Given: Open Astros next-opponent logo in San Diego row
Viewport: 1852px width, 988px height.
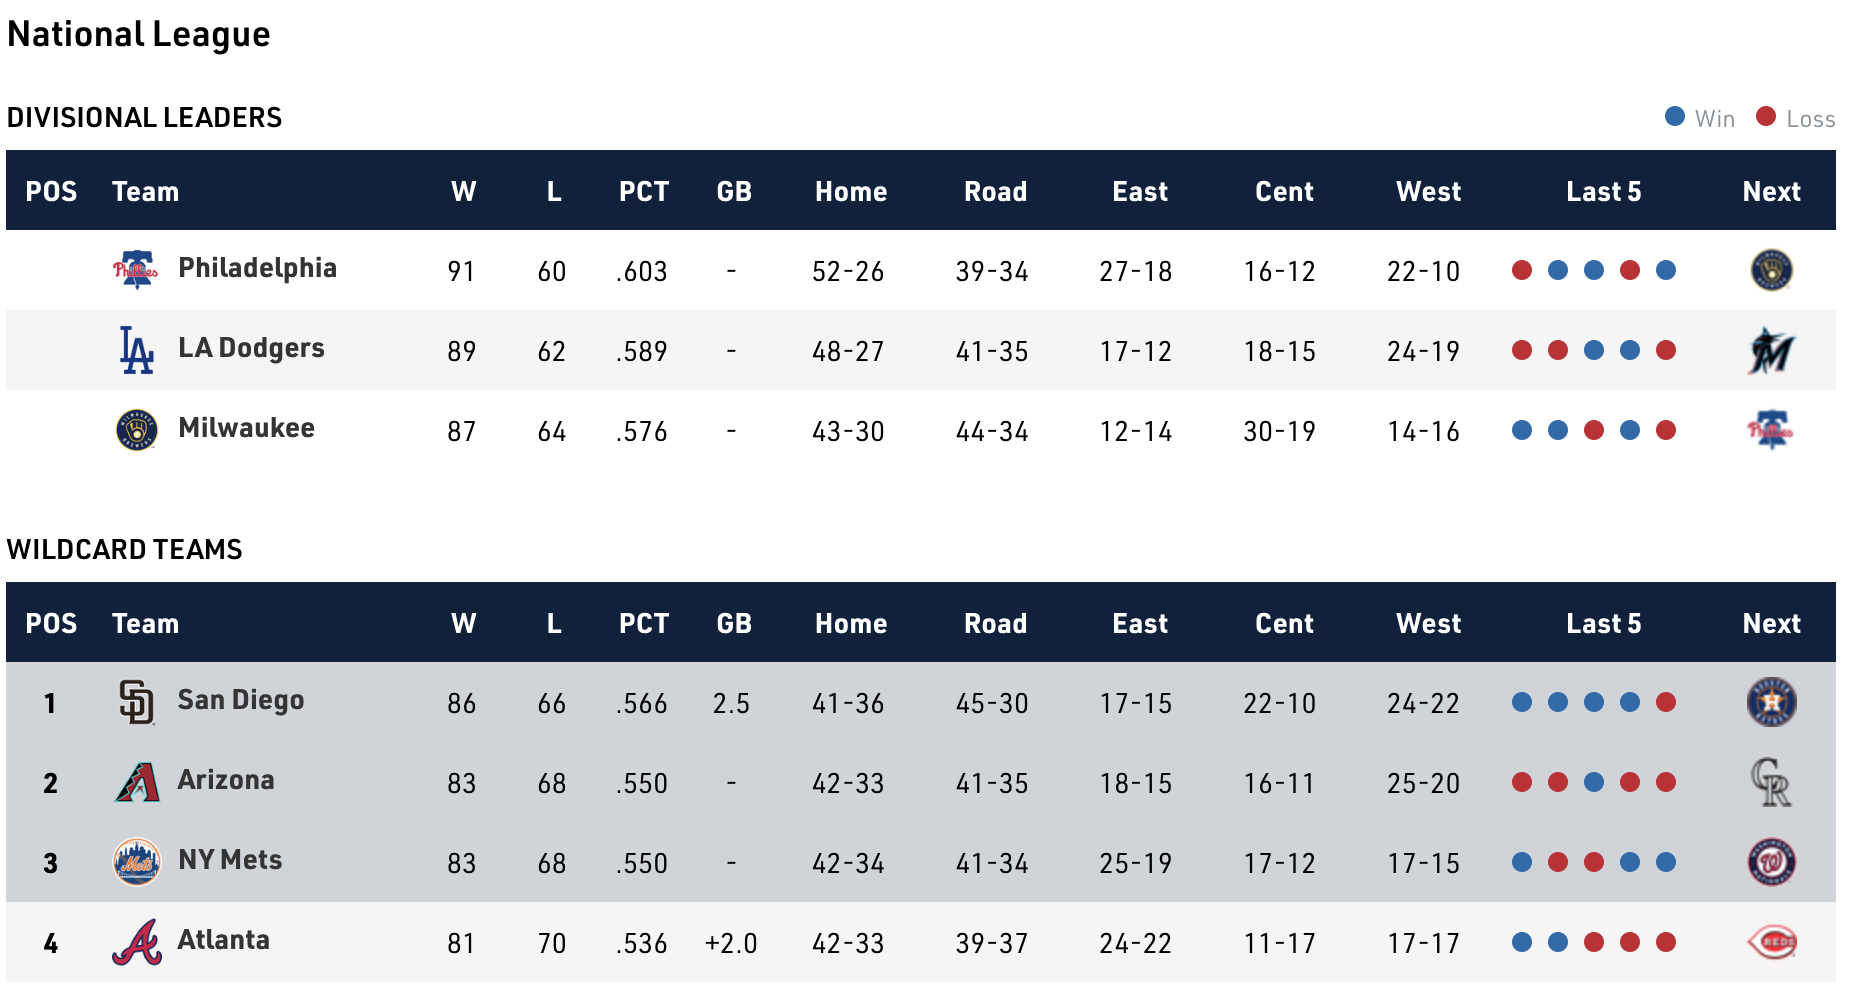Looking at the screenshot, I should (x=1771, y=702).
